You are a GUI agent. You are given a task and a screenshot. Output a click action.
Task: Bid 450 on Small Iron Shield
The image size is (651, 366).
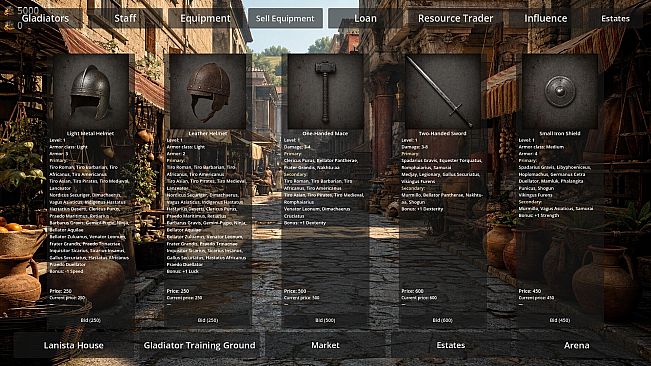click(x=560, y=320)
